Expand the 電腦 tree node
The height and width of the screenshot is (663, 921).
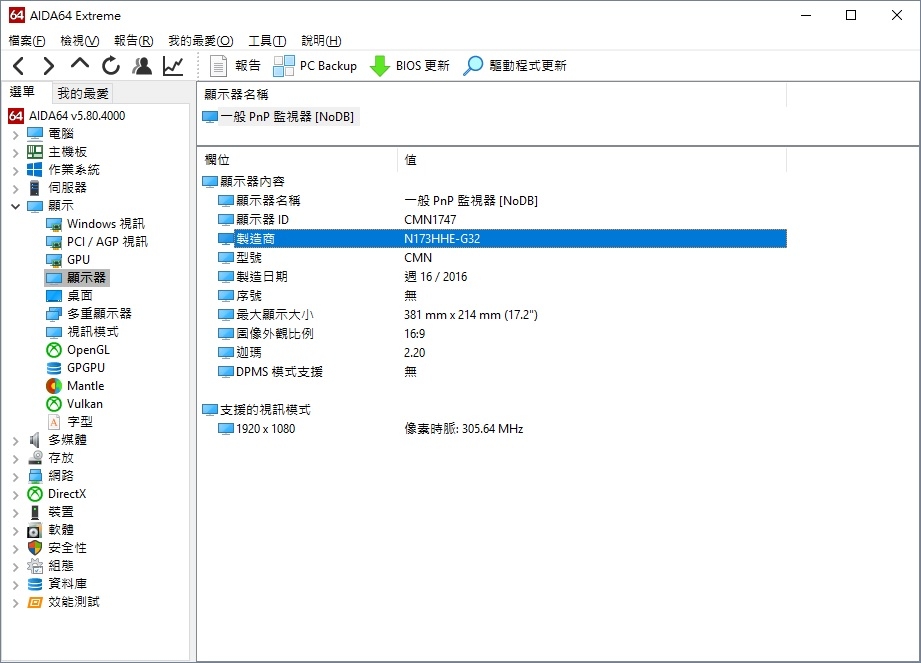16,134
